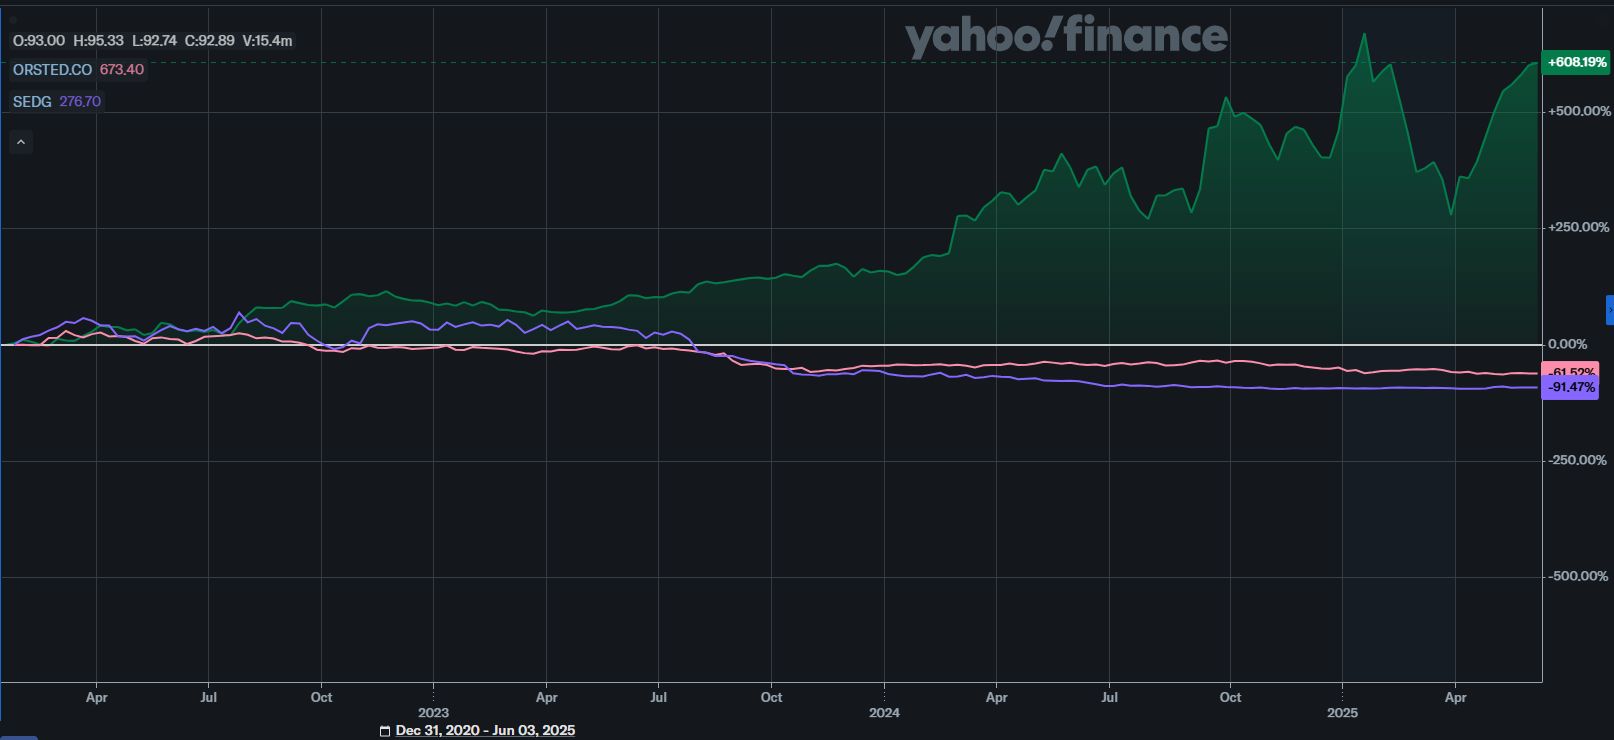Image resolution: width=1614 pixels, height=740 pixels.
Task: Click the ORSTED.CO price value 673.40
Action: tap(122, 70)
